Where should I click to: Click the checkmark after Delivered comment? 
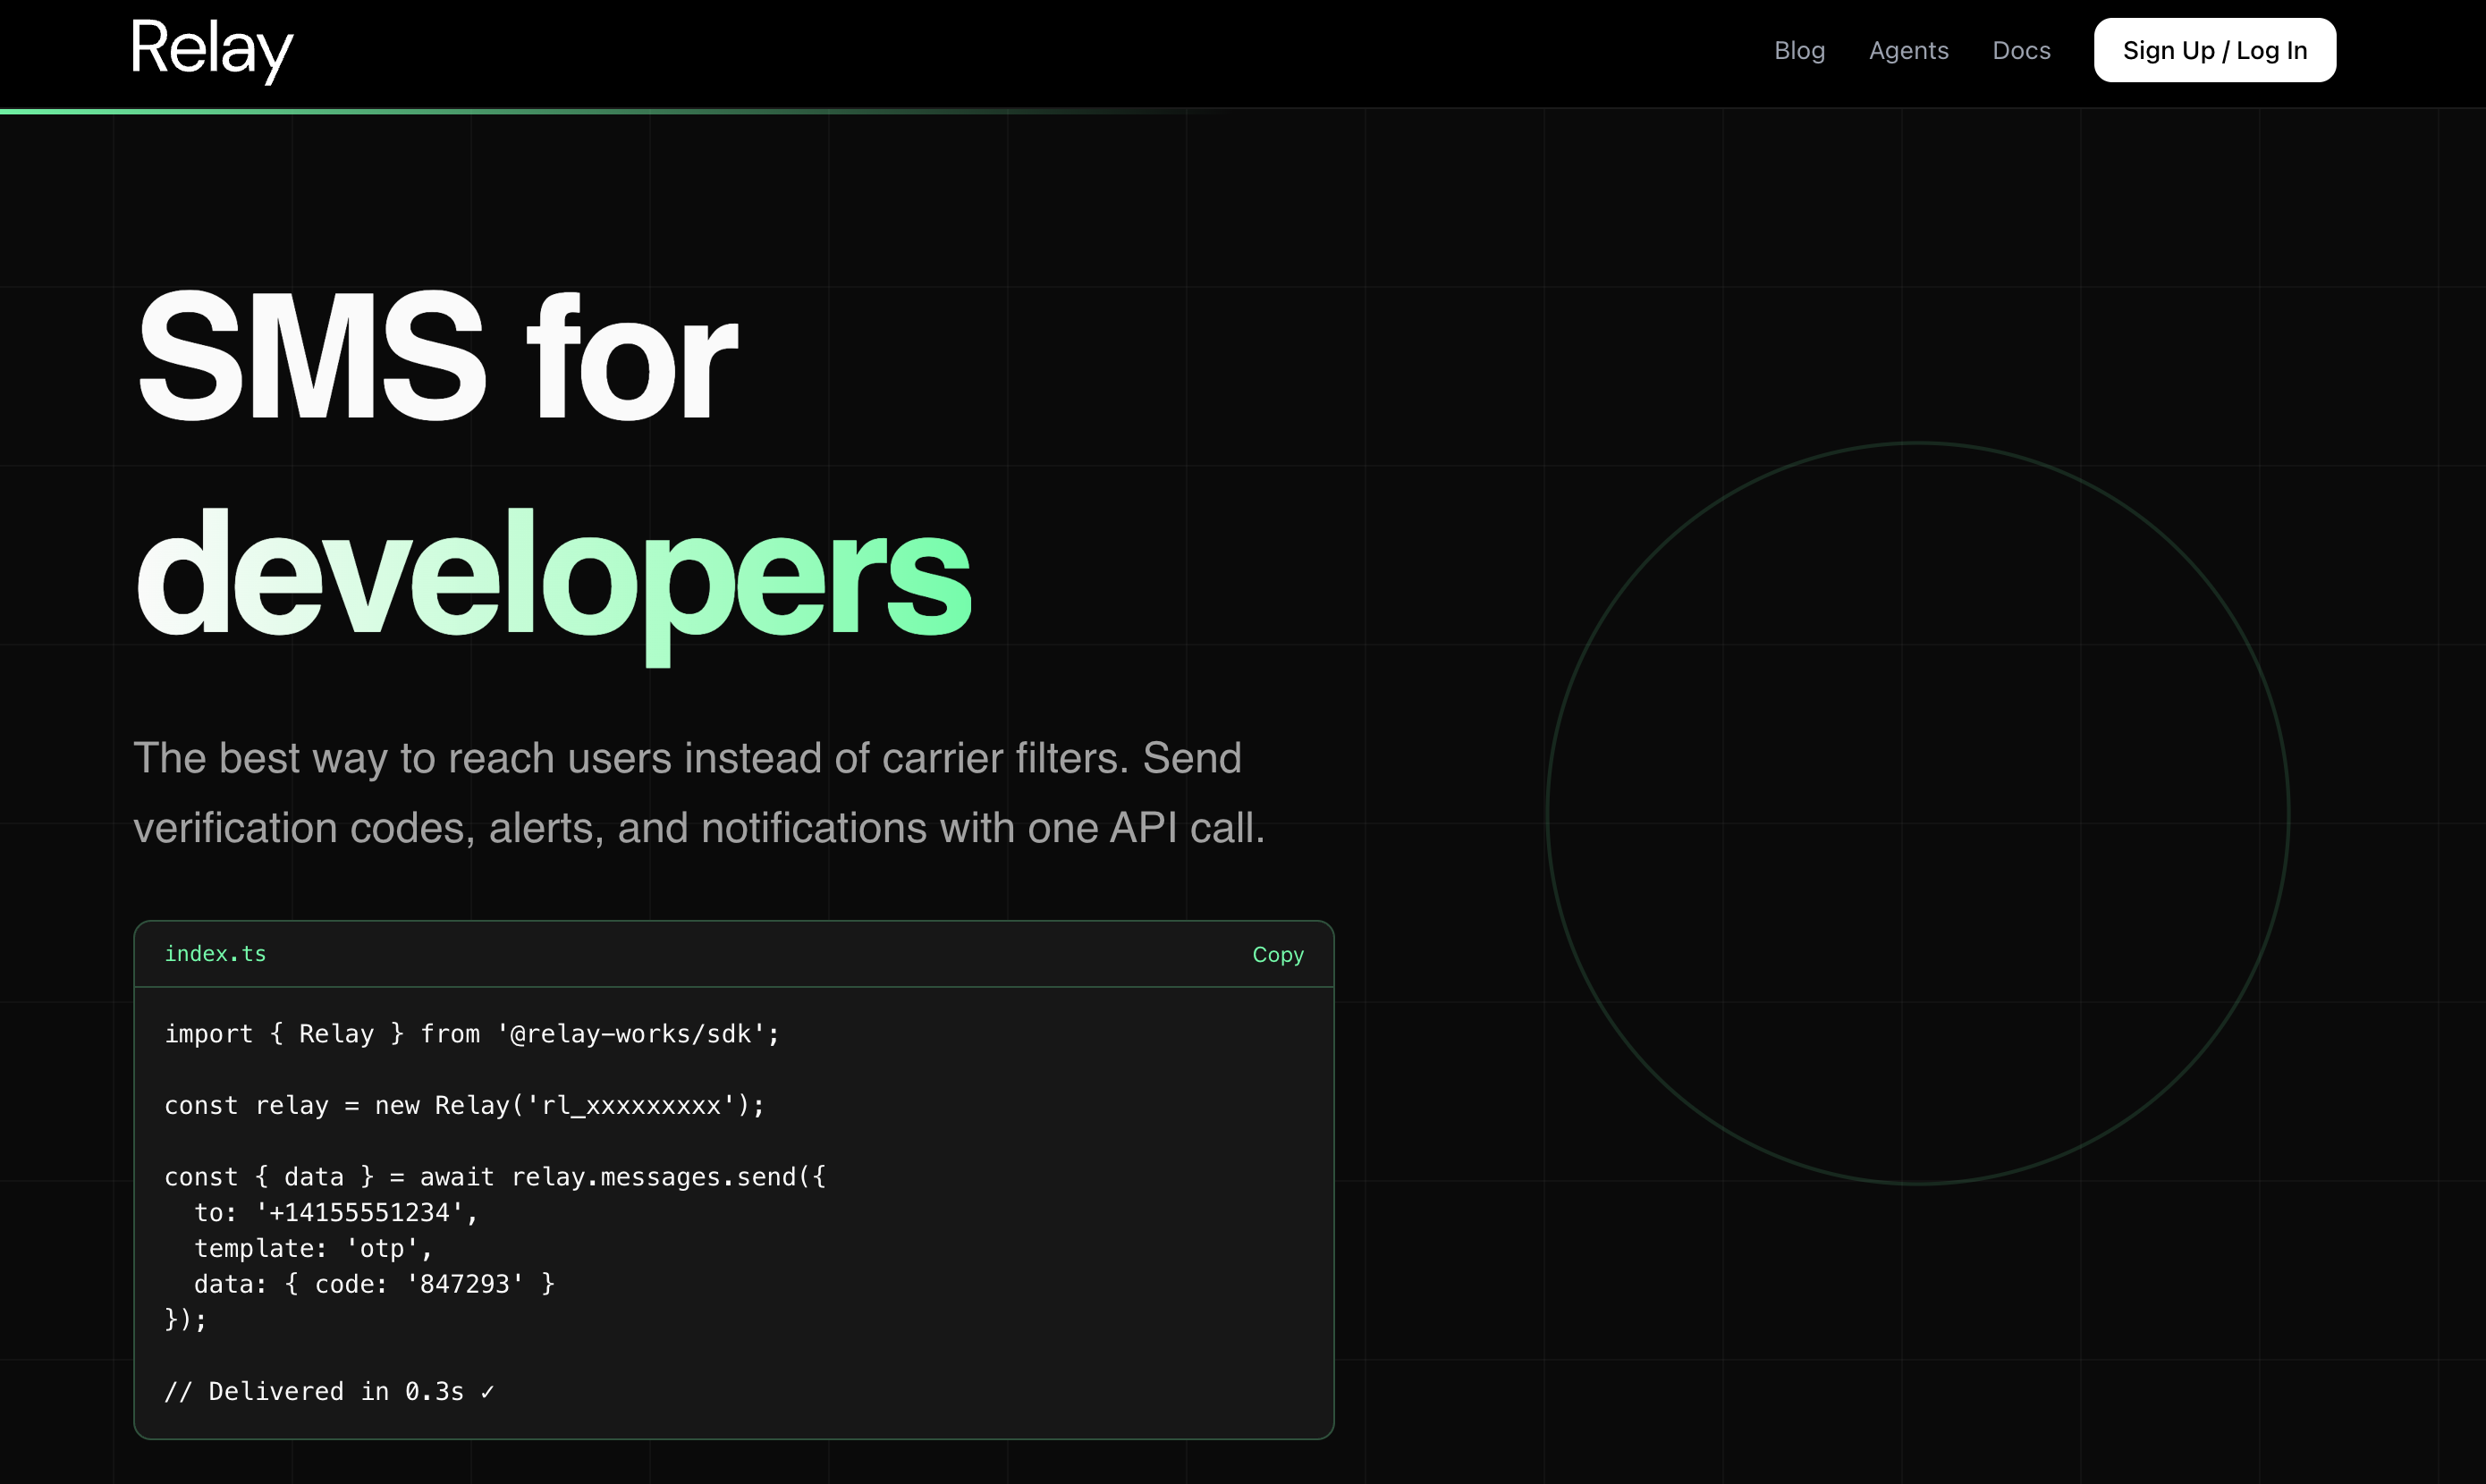pyautogui.click(x=487, y=1391)
